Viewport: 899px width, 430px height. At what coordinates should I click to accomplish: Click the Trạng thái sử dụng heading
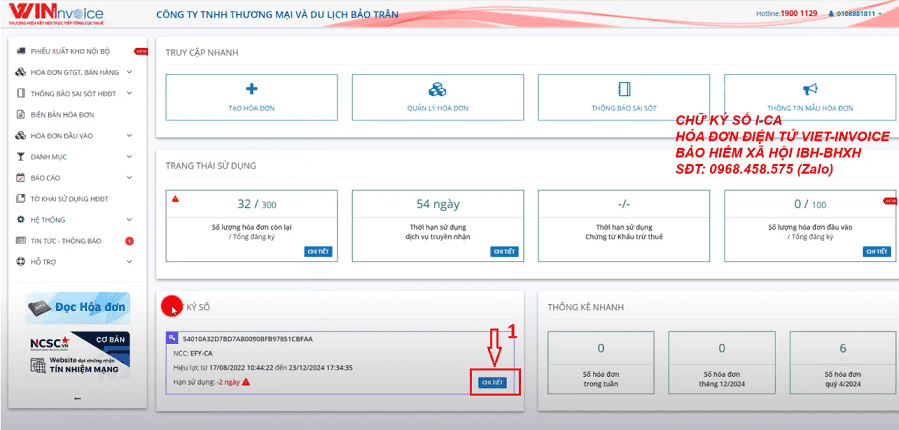[211, 166]
